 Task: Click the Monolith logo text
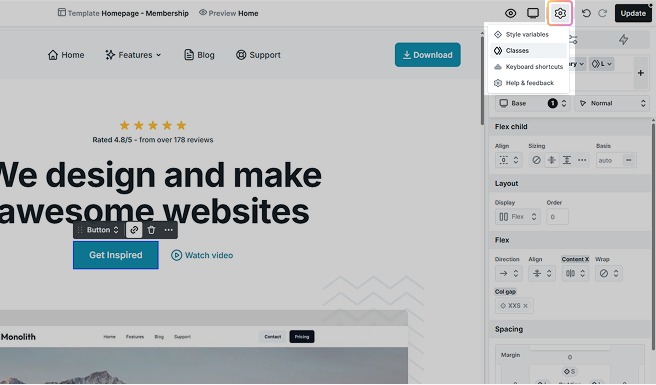pyautogui.click(x=18, y=337)
